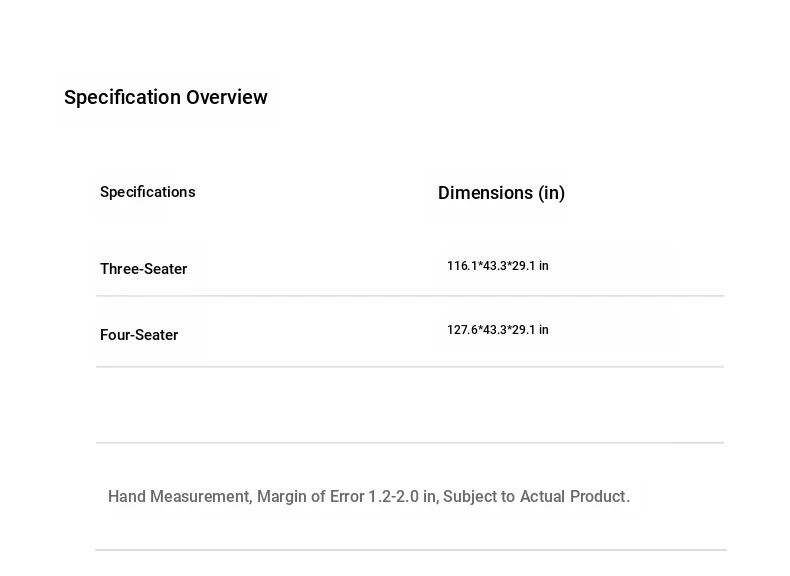790x576 pixels.
Task: Click the word "Overview" in the heading
Action: tap(227, 98)
